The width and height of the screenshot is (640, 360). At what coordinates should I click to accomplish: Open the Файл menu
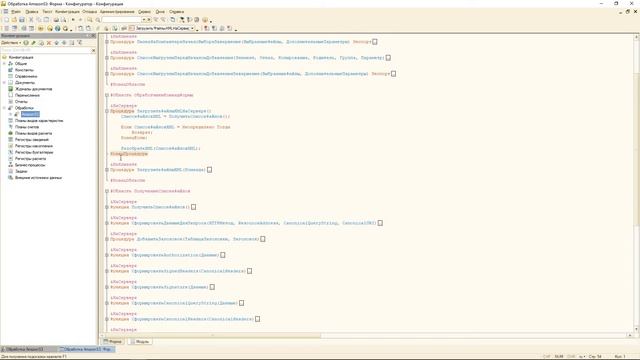coord(16,12)
